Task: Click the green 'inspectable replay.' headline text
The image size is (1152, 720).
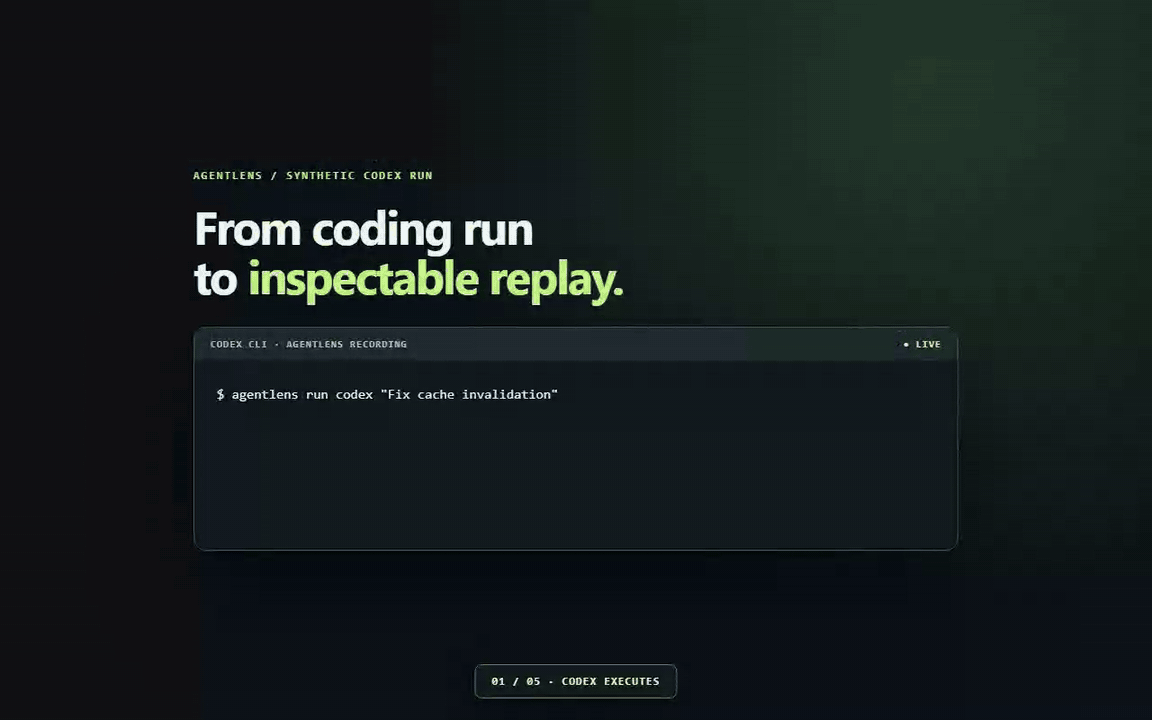Action: click(x=436, y=280)
